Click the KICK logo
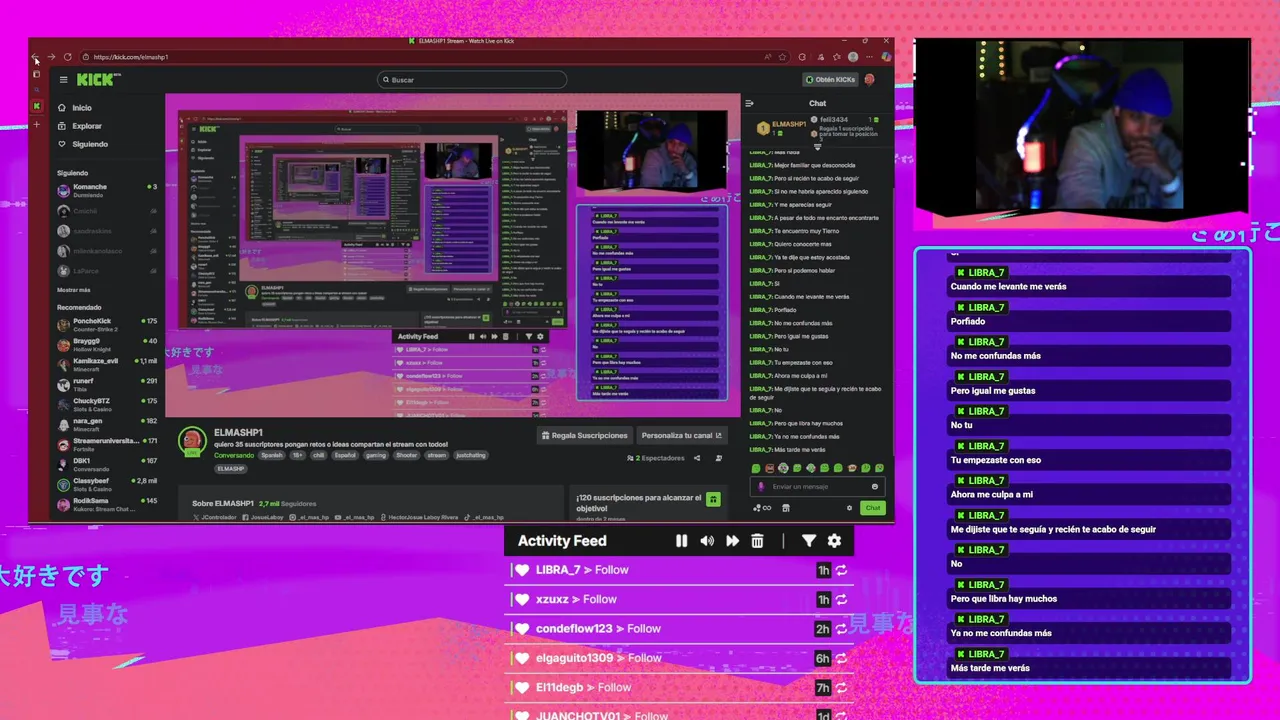The width and height of the screenshot is (1280, 720). (x=98, y=79)
